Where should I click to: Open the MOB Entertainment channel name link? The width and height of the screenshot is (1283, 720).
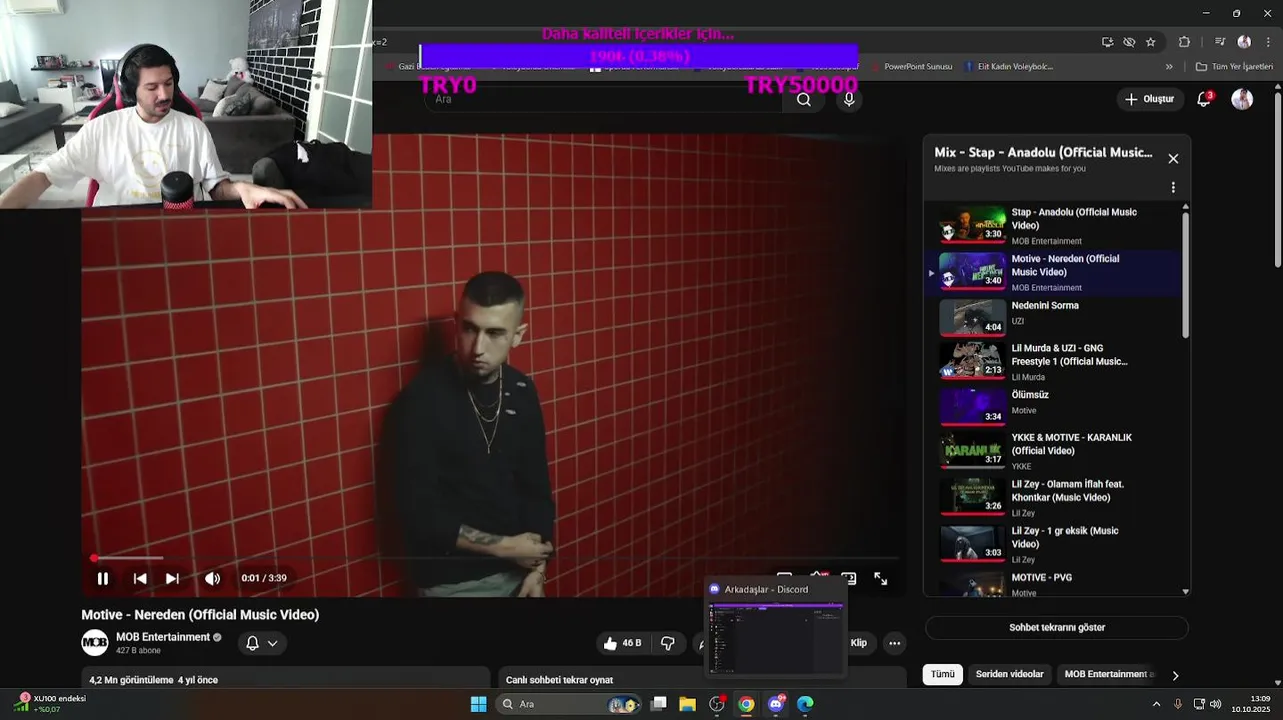click(x=163, y=637)
